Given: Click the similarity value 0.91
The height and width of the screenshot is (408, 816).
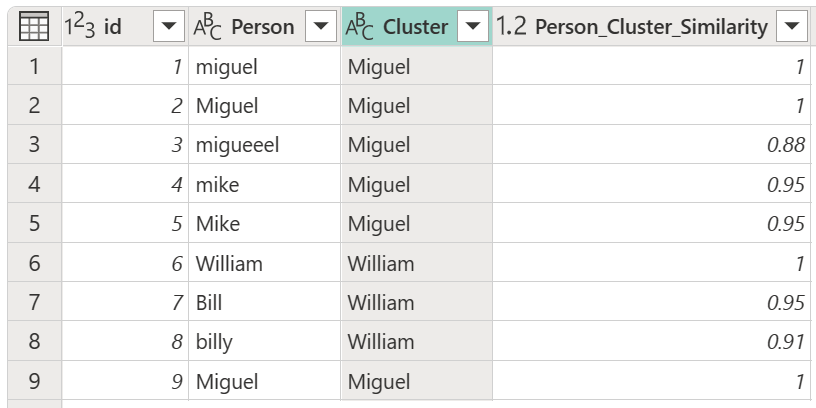Looking at the screenshot, I should [x=785, y=342].
